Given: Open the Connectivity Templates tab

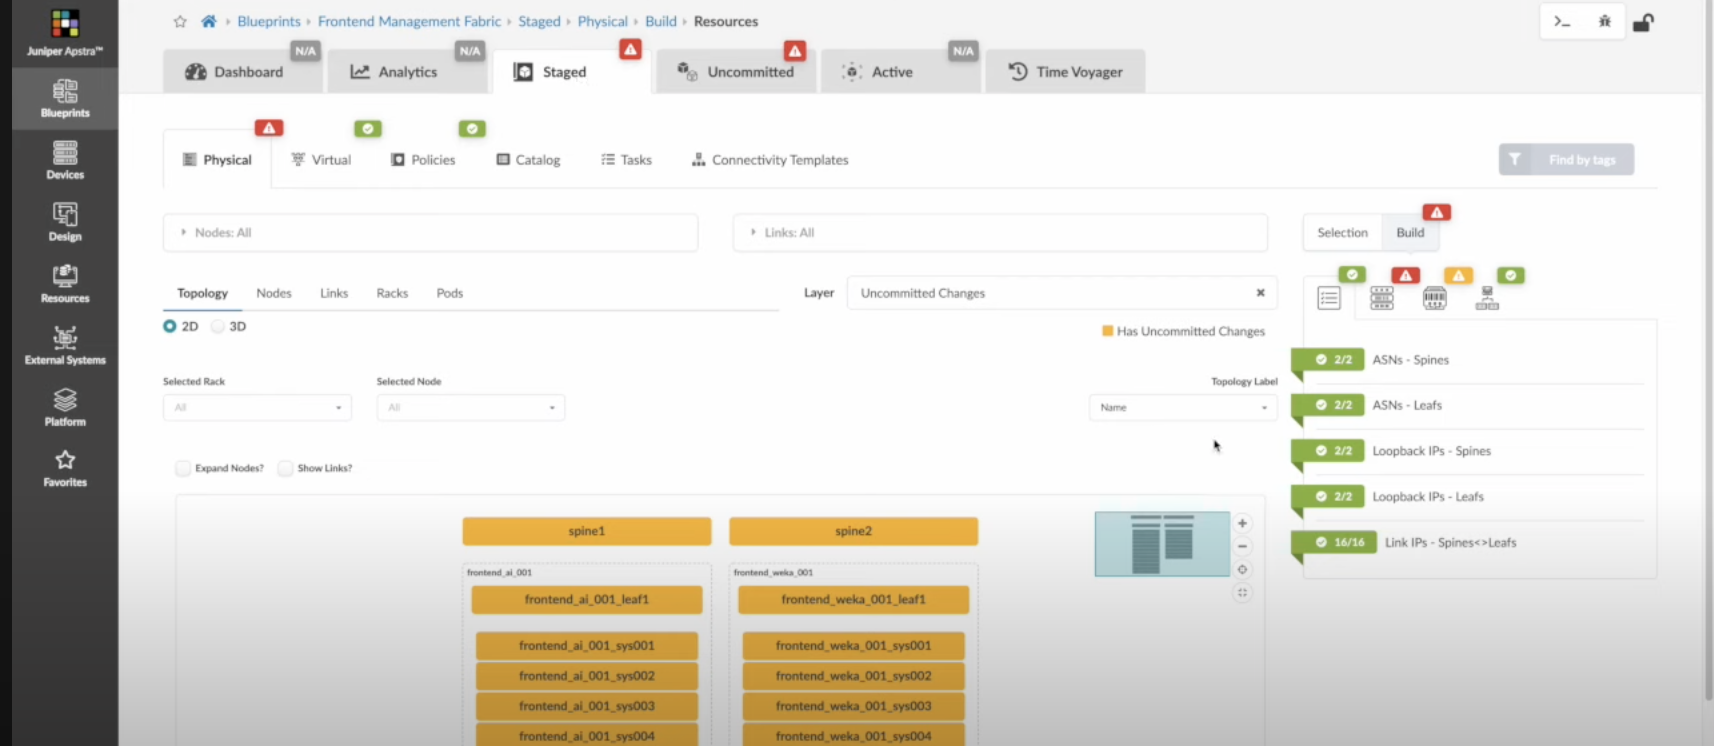Looking at the screenshot, I should tap(769, 160).
